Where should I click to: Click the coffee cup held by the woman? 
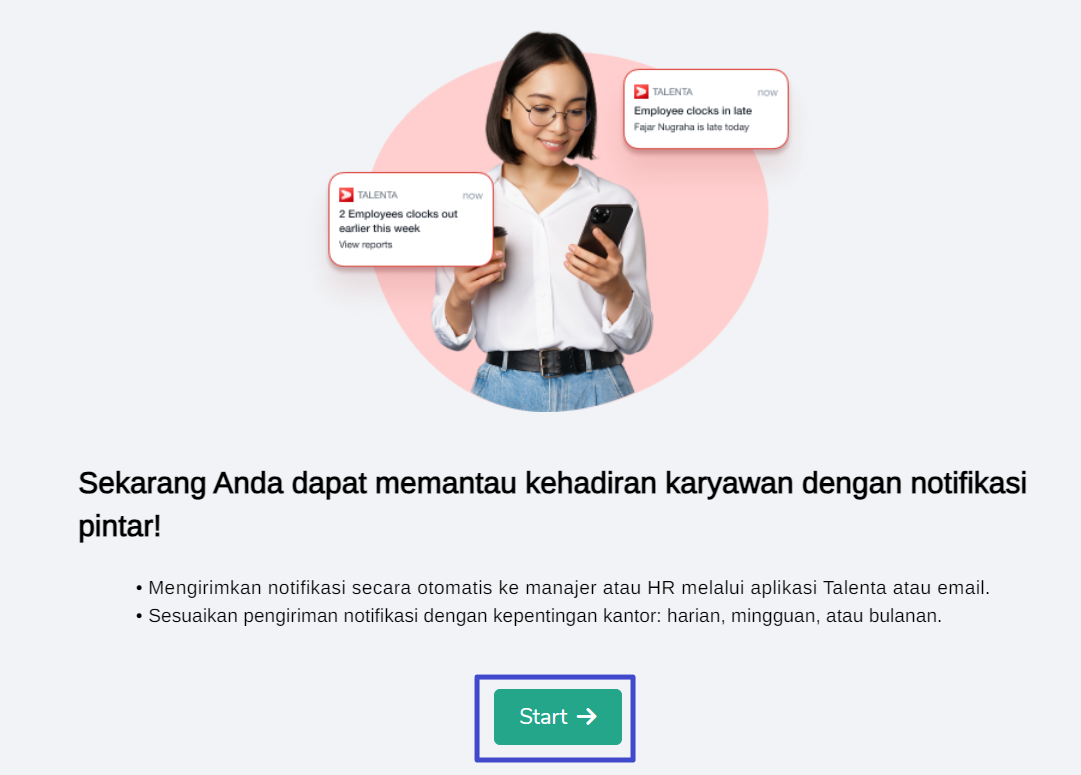[500, 248]
